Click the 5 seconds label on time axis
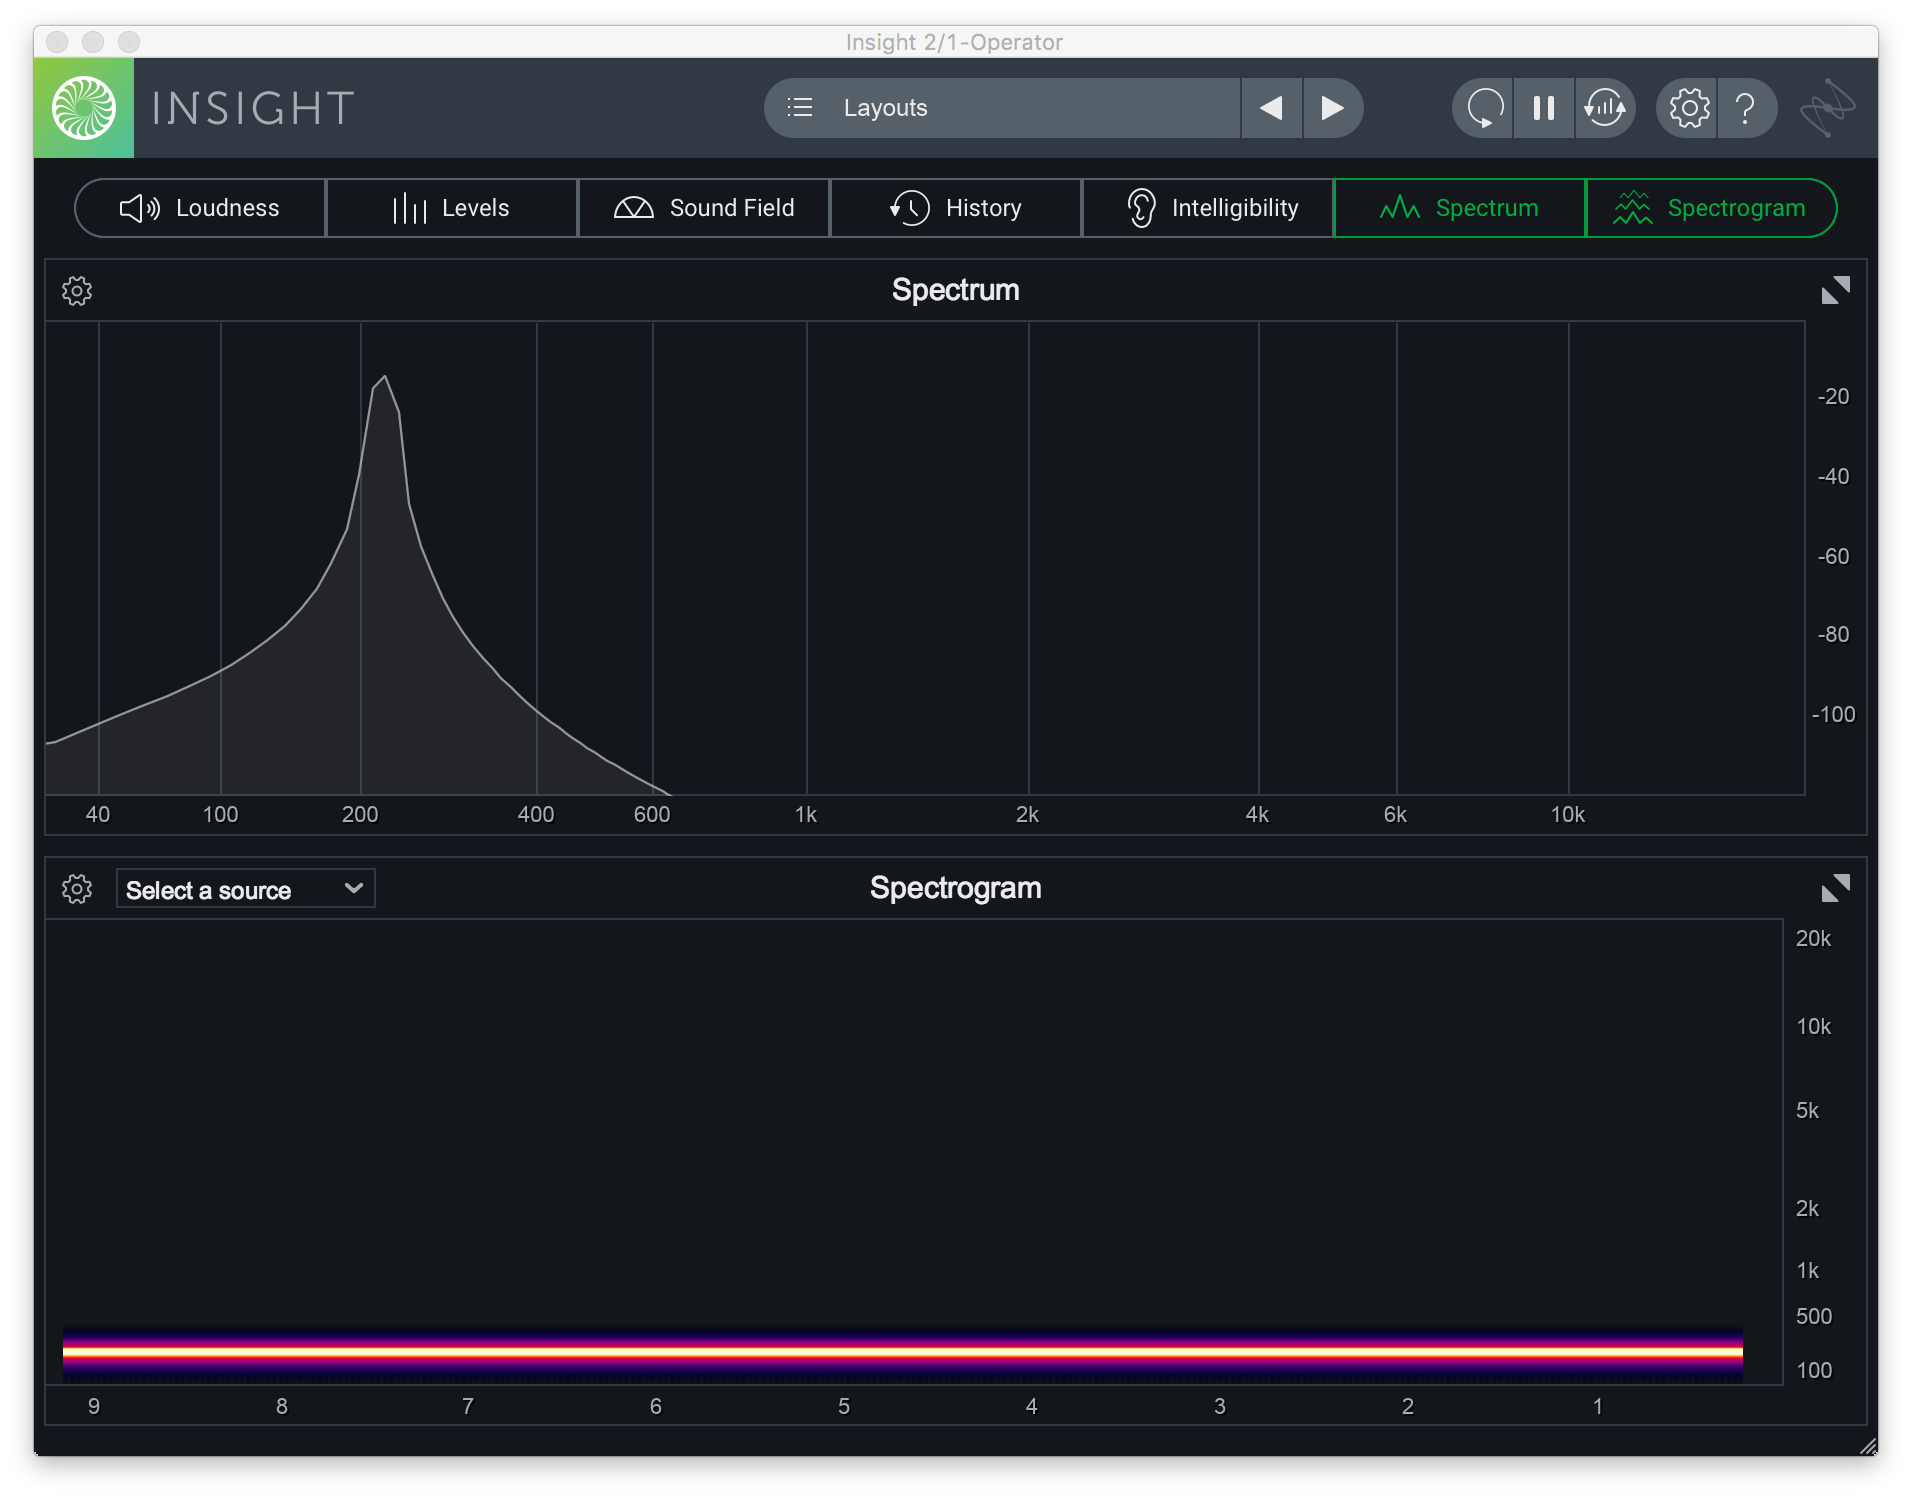1912x1498 pixels. [x=844, y=1406]
